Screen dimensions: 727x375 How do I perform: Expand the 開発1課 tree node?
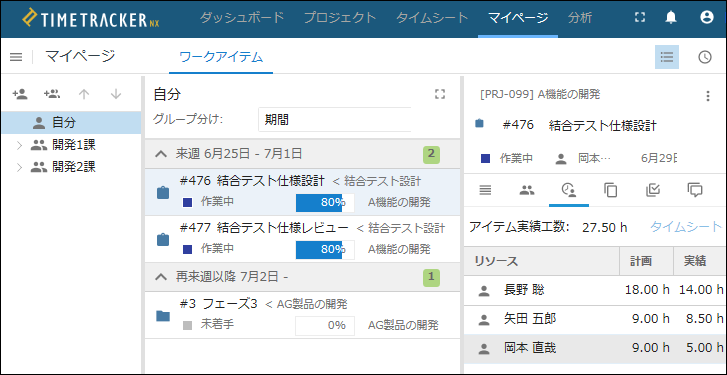pyautogui.click(x=19, y=145)
